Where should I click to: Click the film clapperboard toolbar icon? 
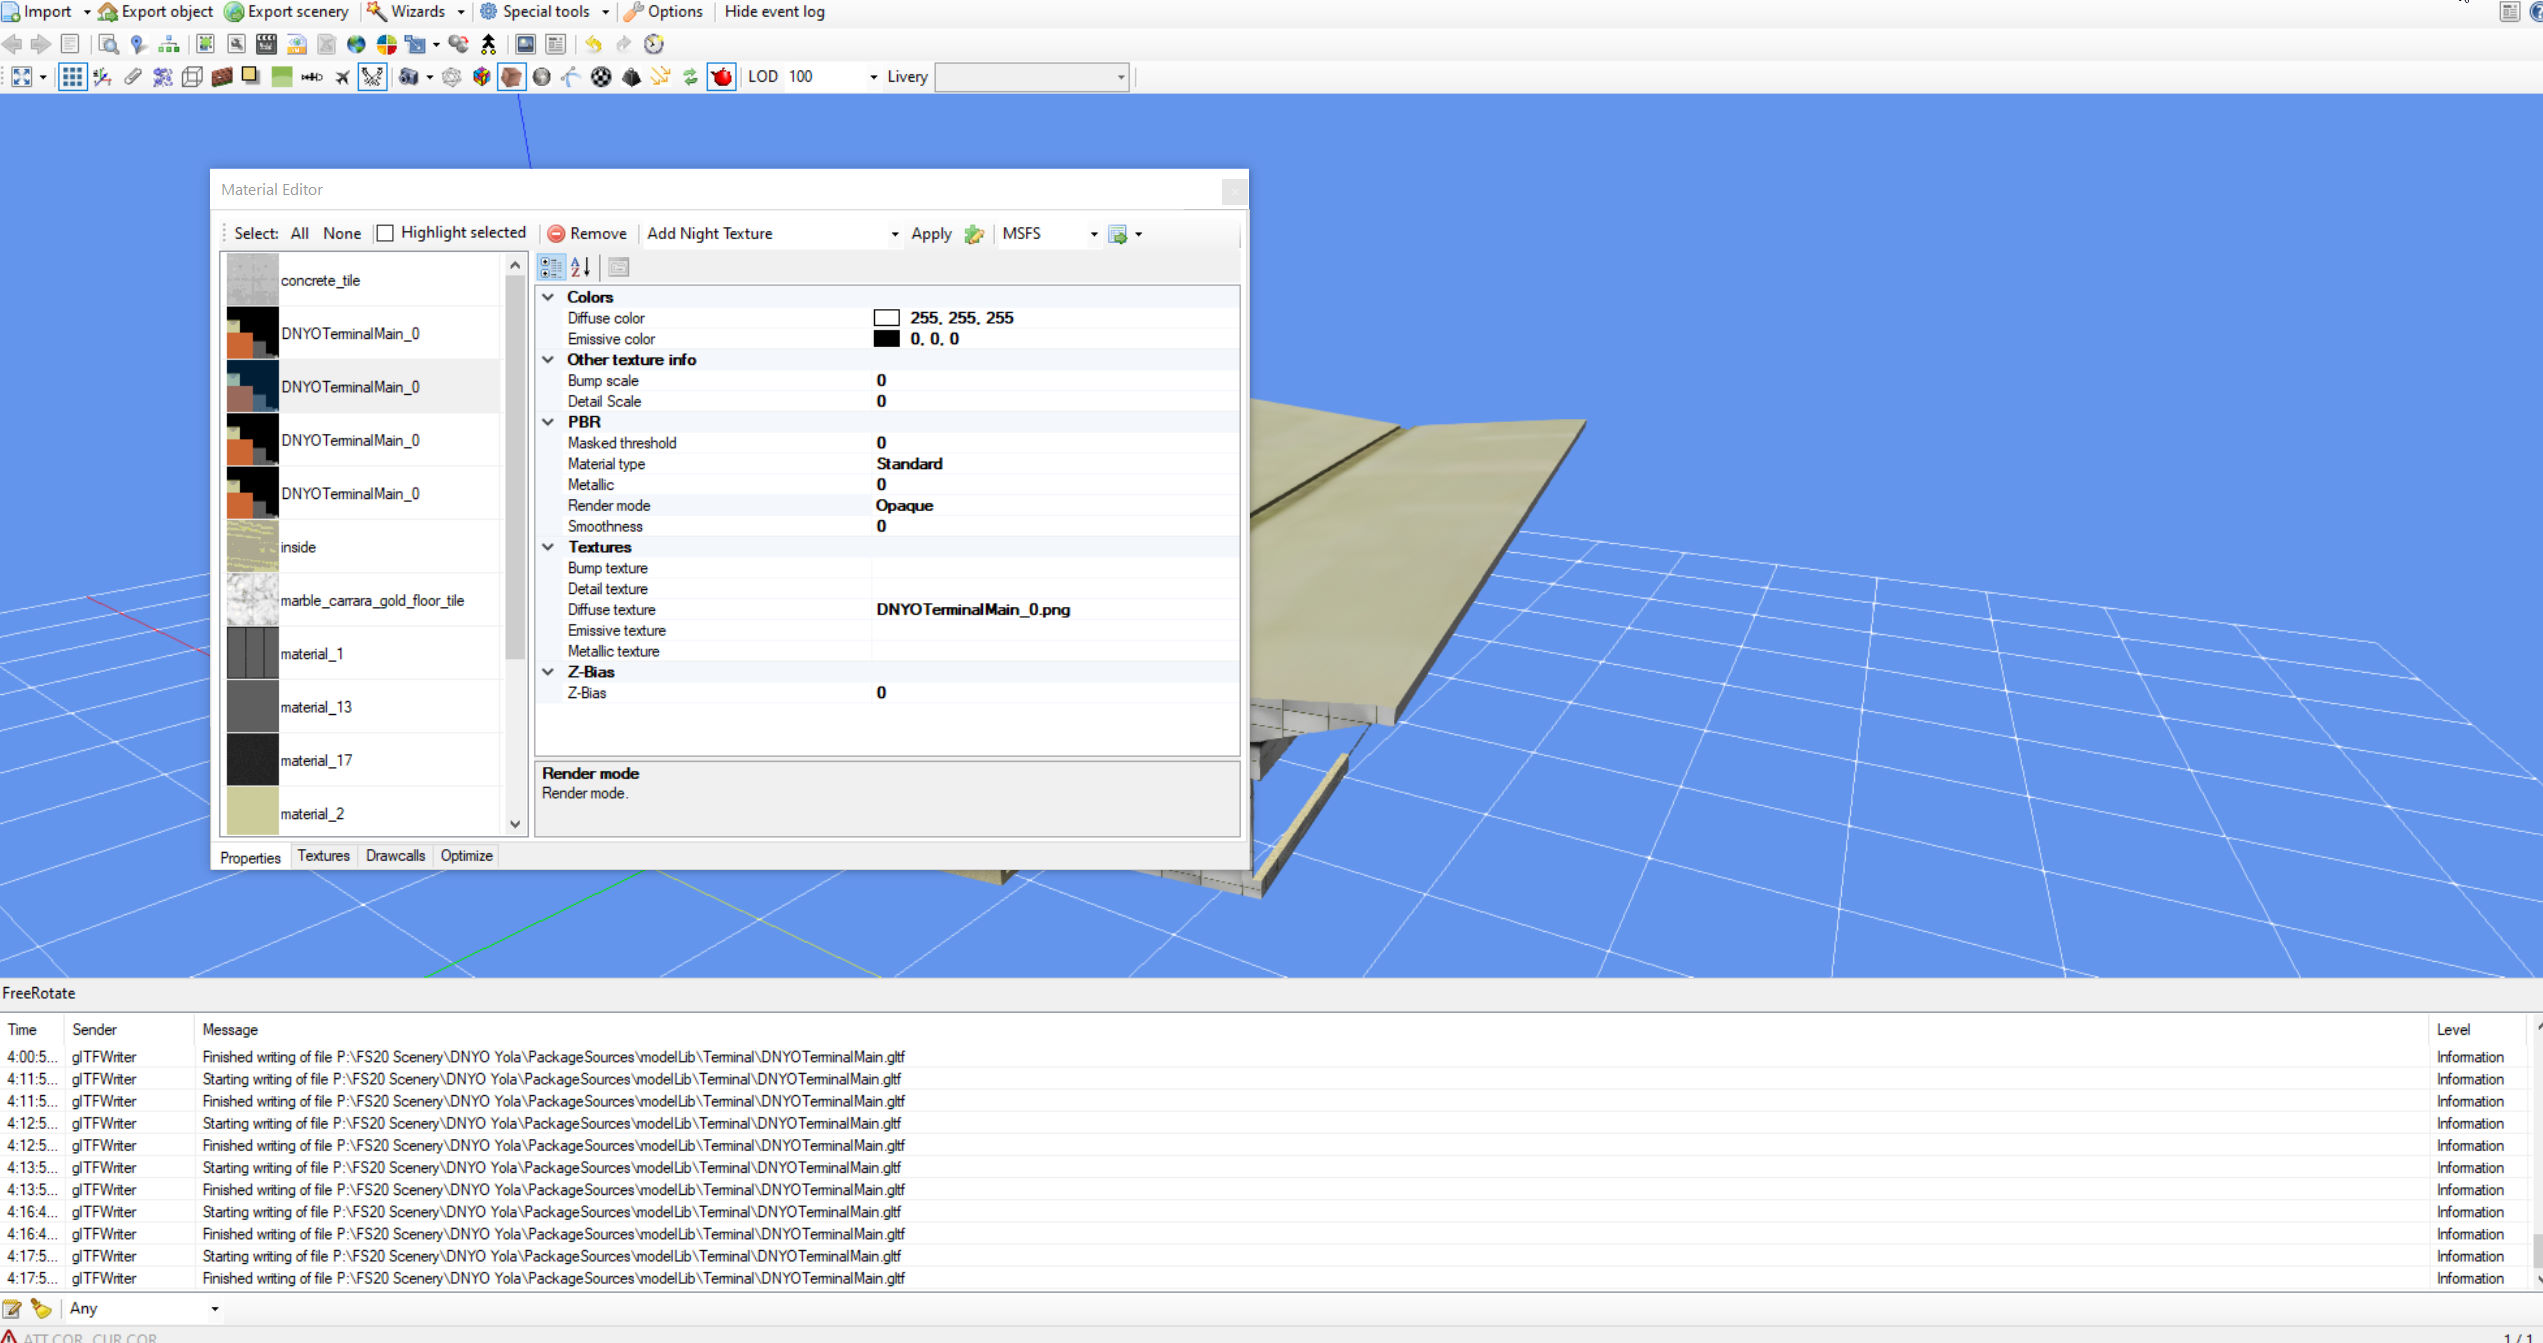coord(266,44)
